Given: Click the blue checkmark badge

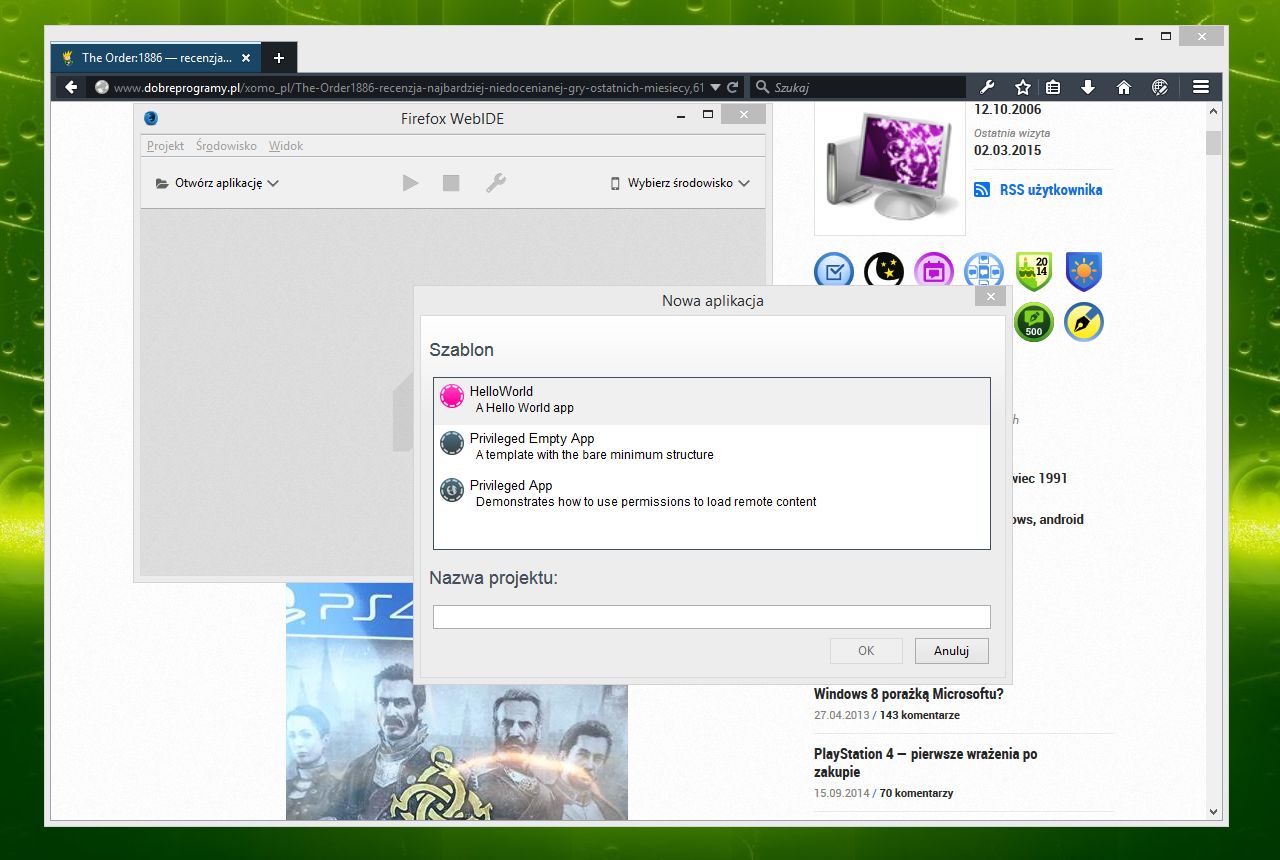Looking at the screenshot, I should (833, 270).
